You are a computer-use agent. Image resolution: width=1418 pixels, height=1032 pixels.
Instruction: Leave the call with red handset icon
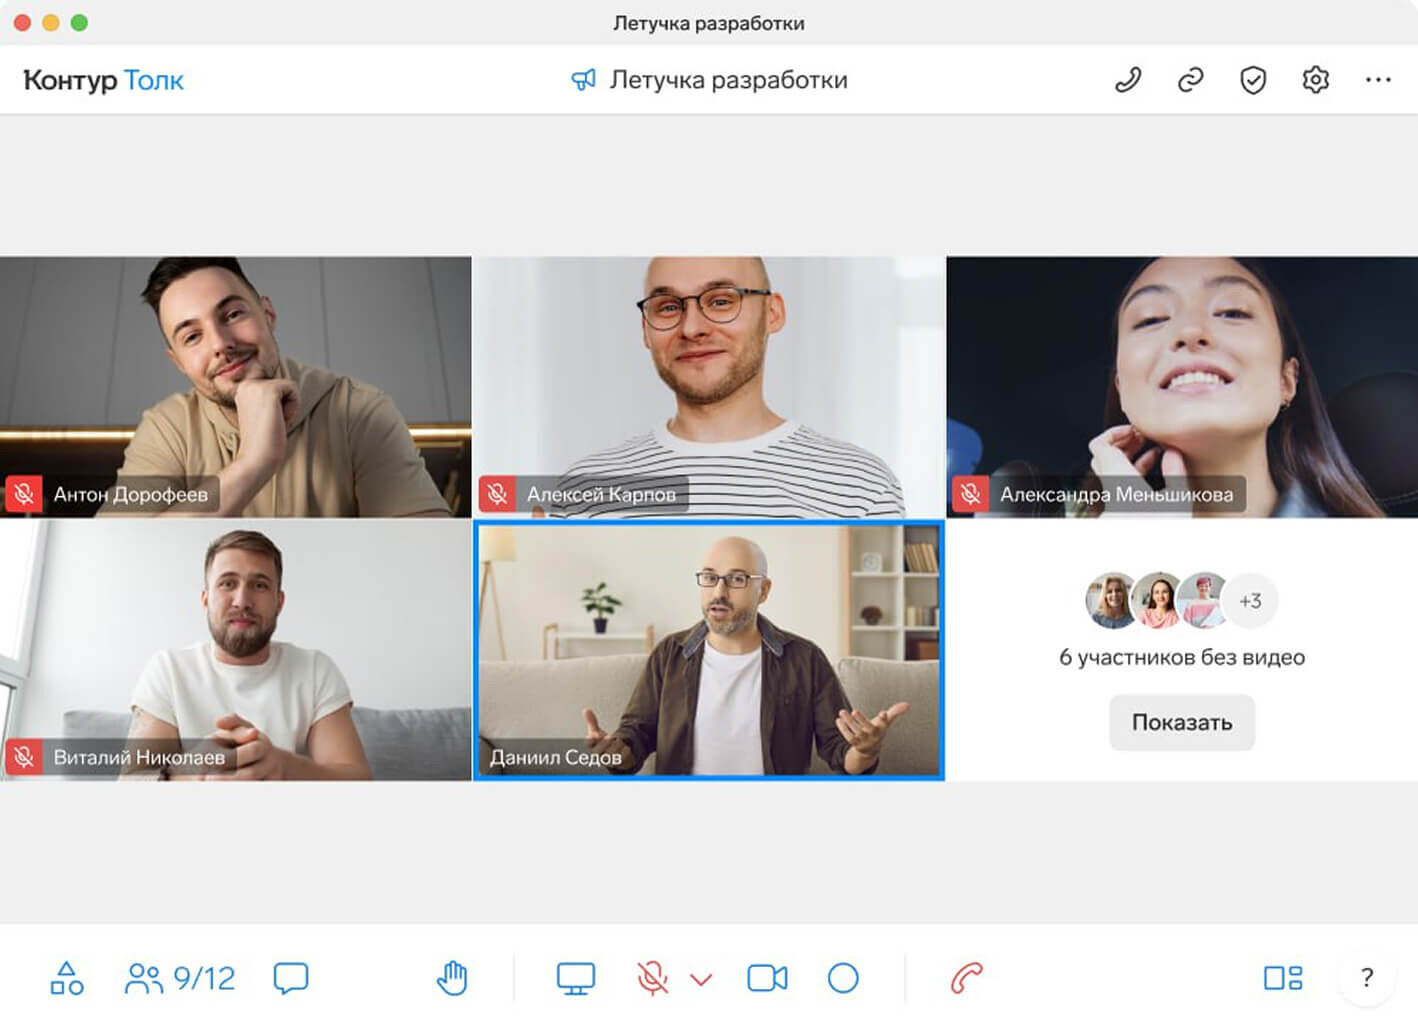pos(966,978)
